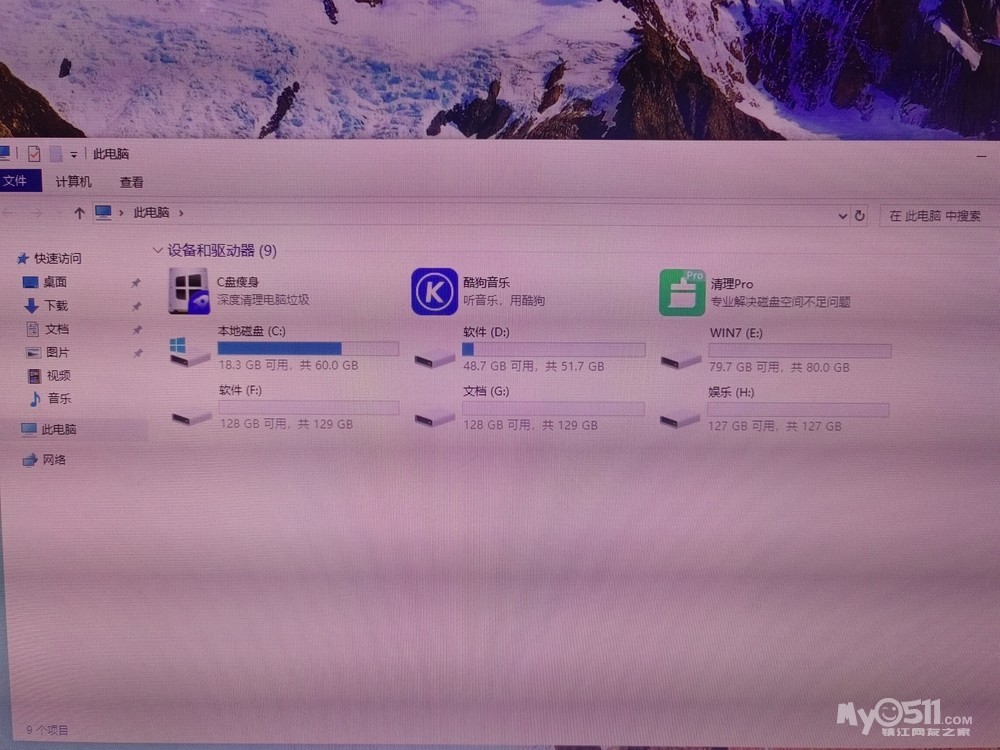The image size is (1000, 750).
Task: Select the 软件 (D:) drive icon
Action: [434, 355]
